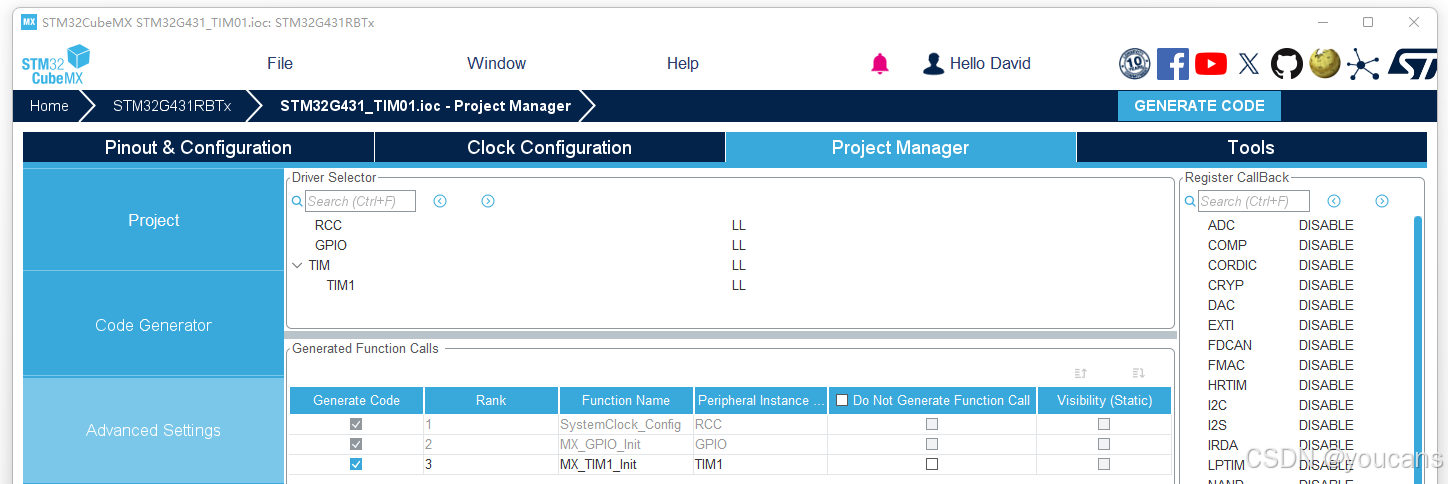
Task: Switch to Clock Configuration tab
Action: click(x=550, y=147)
